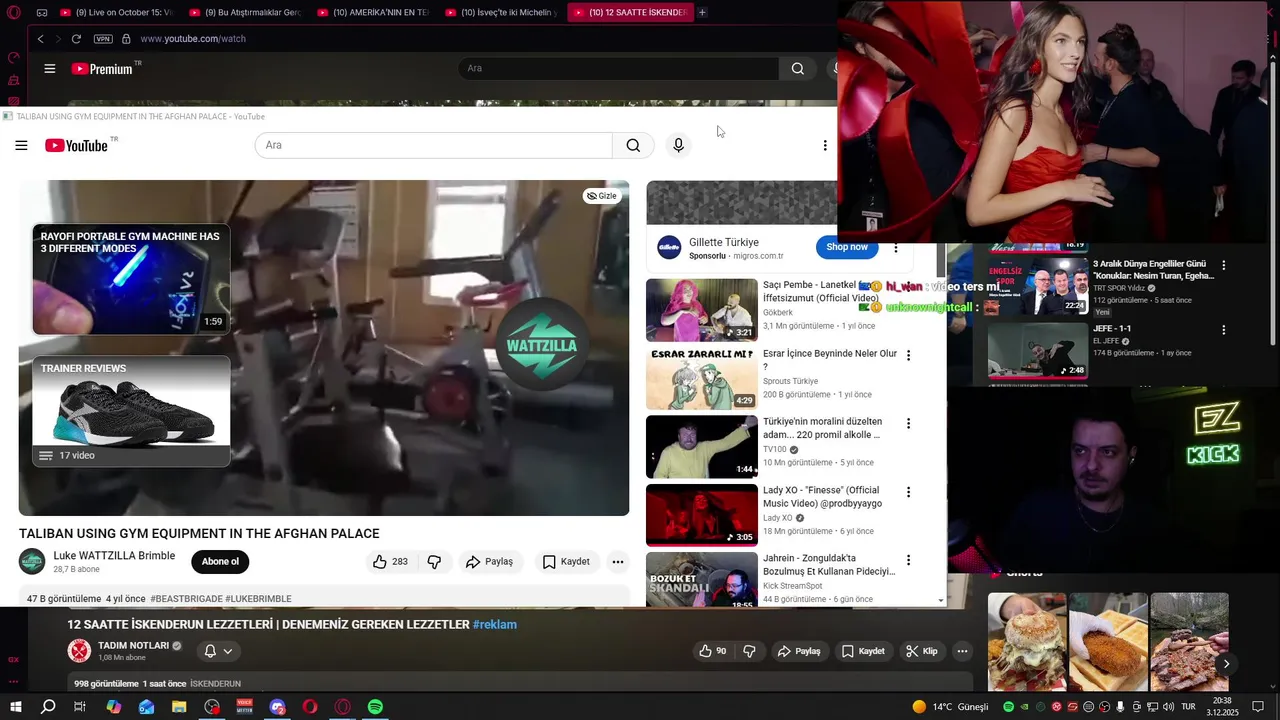Save the Taliban gym video with Kaydet
This screenshot has height=720, width=1280.
(x=566, y=562)
